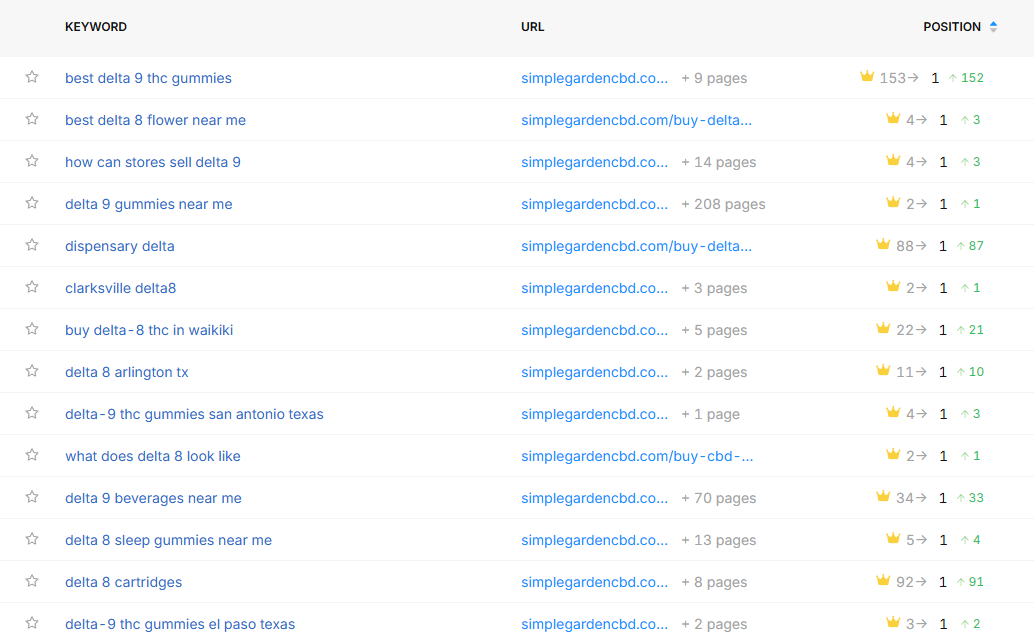Star 'buy delta-8 thc in waikiki' keyword

tap(32, 330)
